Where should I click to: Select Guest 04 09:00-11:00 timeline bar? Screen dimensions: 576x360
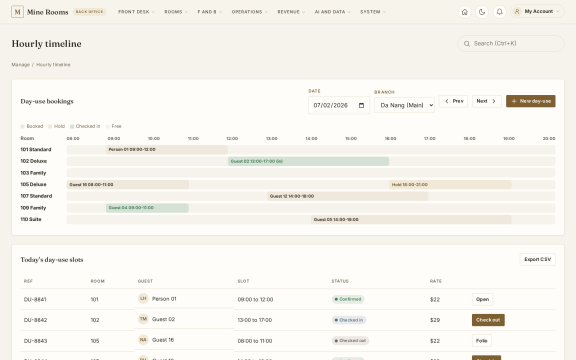click(x=147, y=208)
